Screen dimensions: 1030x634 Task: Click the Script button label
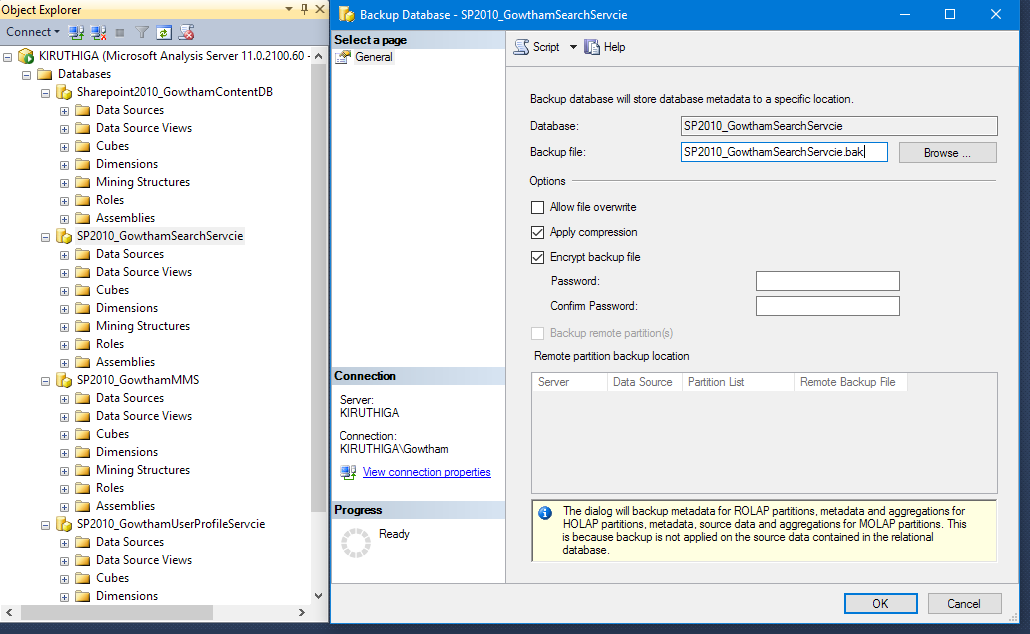(x=546, y=47)
